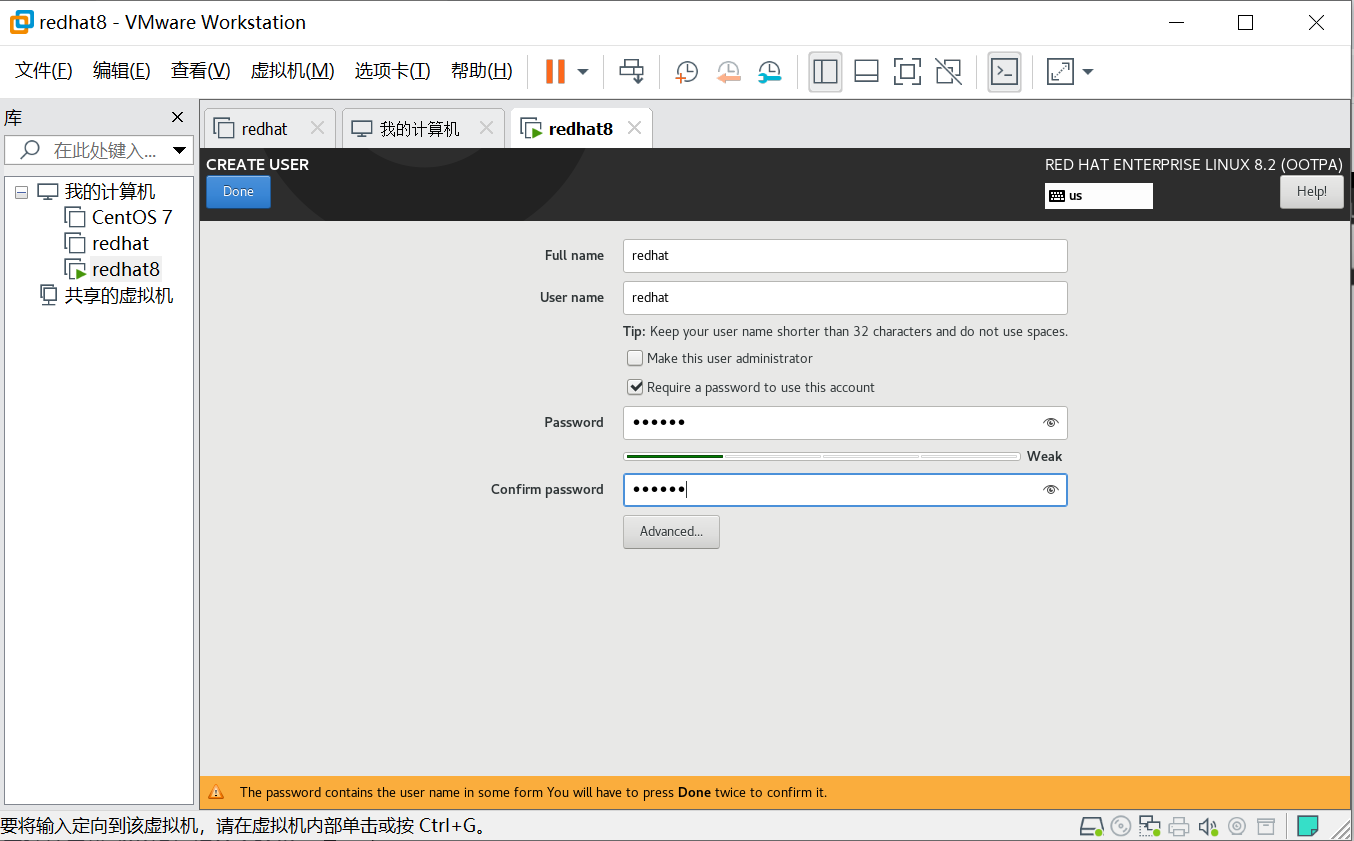
Task: Click the User name input field
Action: [845, 298]
